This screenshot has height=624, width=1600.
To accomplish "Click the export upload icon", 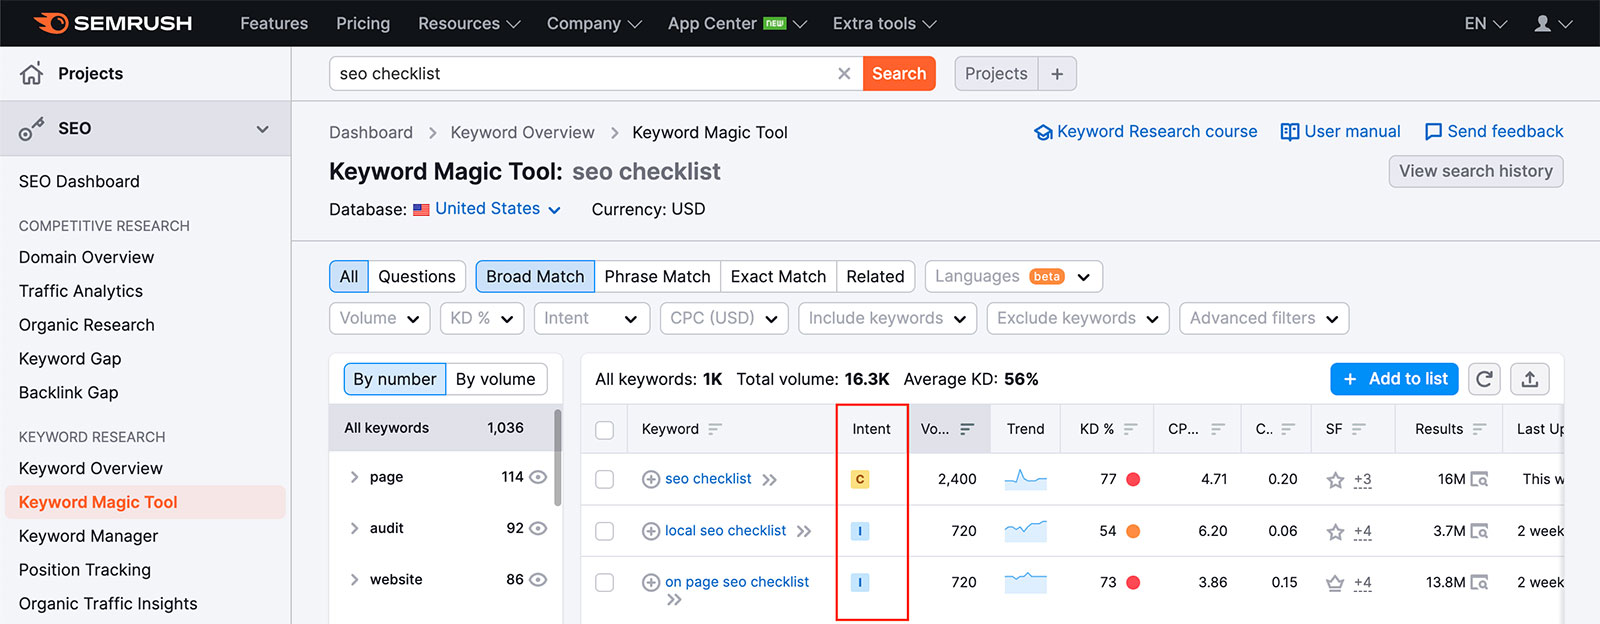I will (x=1530, y=379).
